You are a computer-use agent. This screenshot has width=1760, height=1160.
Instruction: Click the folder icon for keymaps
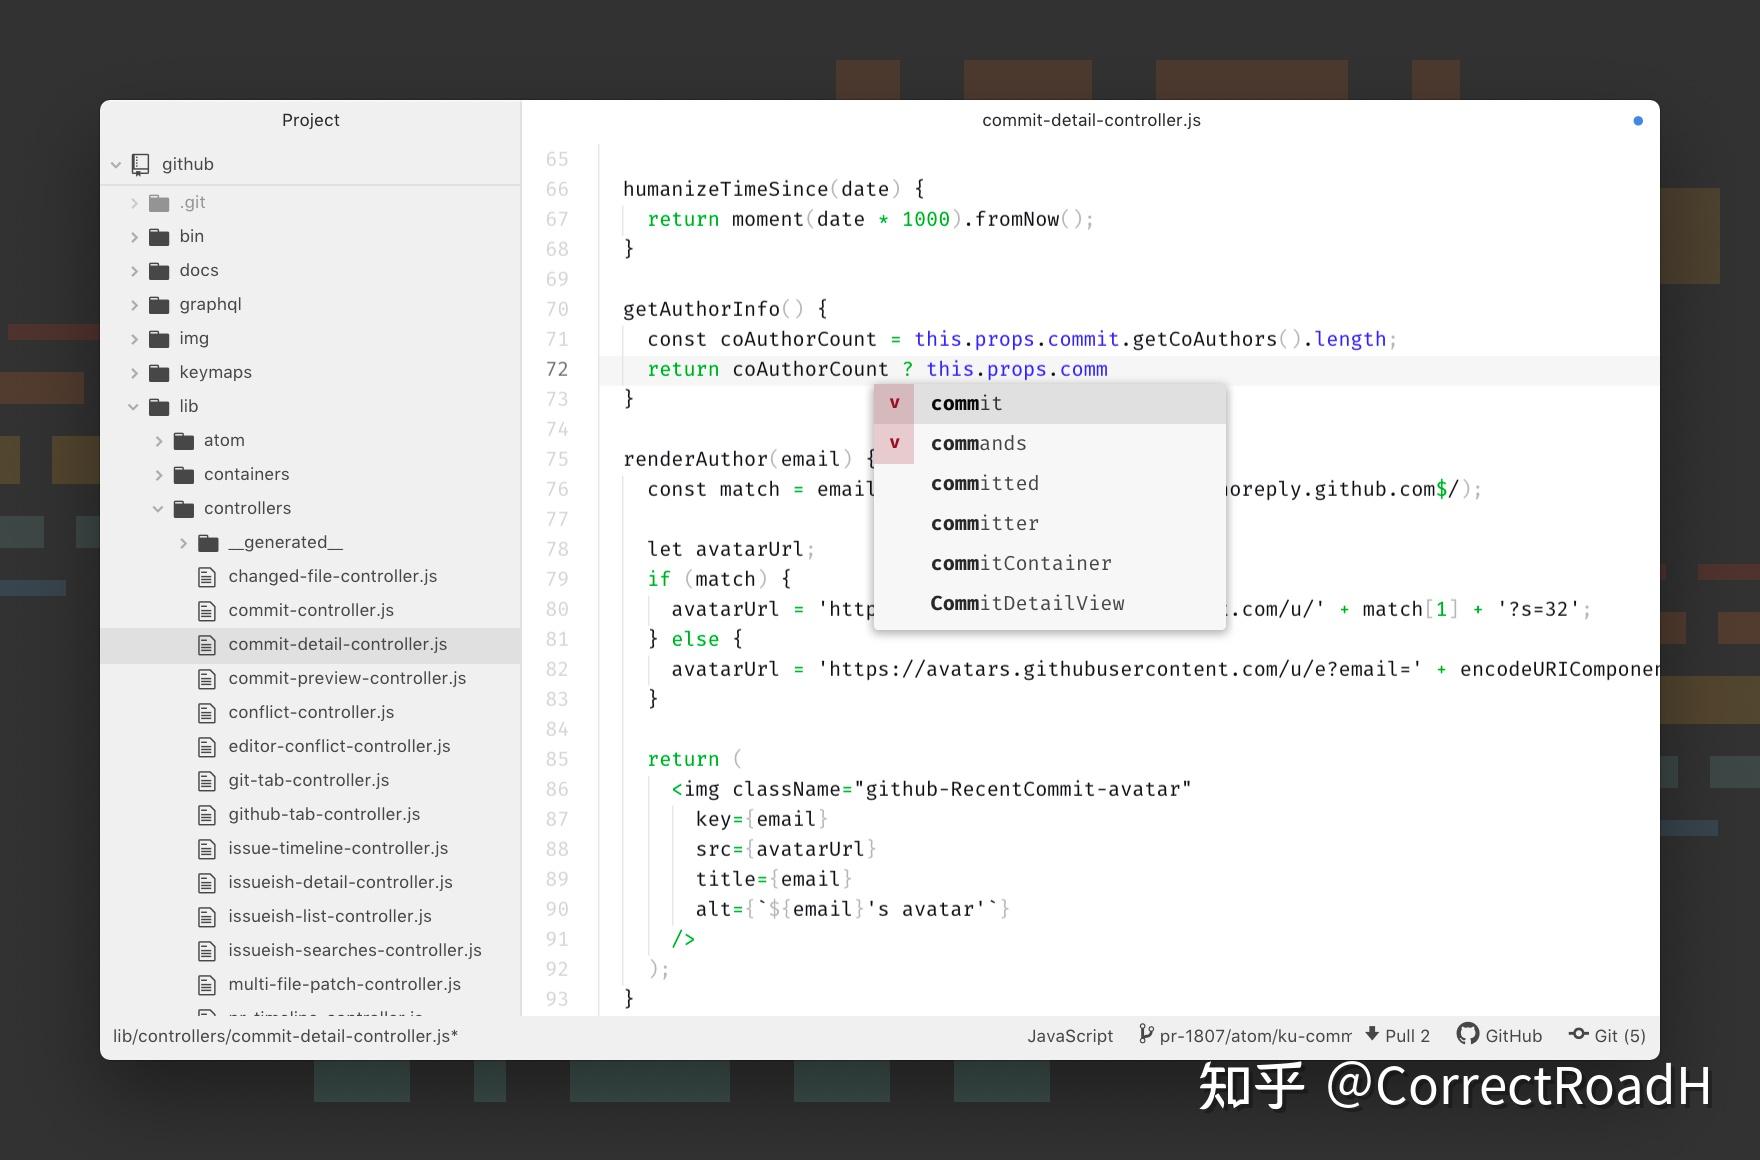pos(159,373)
